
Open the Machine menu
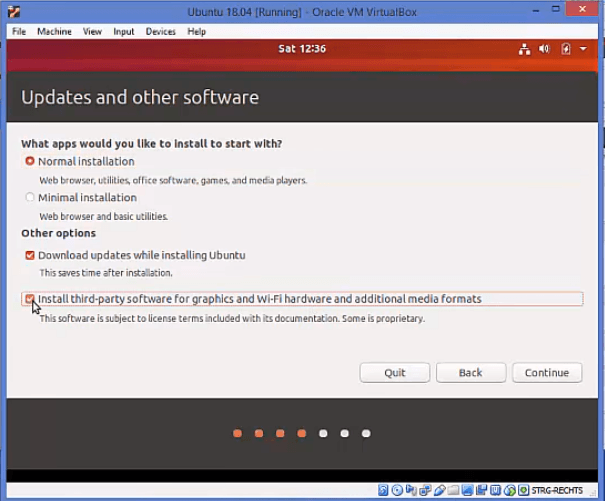[x=54, y=31]
